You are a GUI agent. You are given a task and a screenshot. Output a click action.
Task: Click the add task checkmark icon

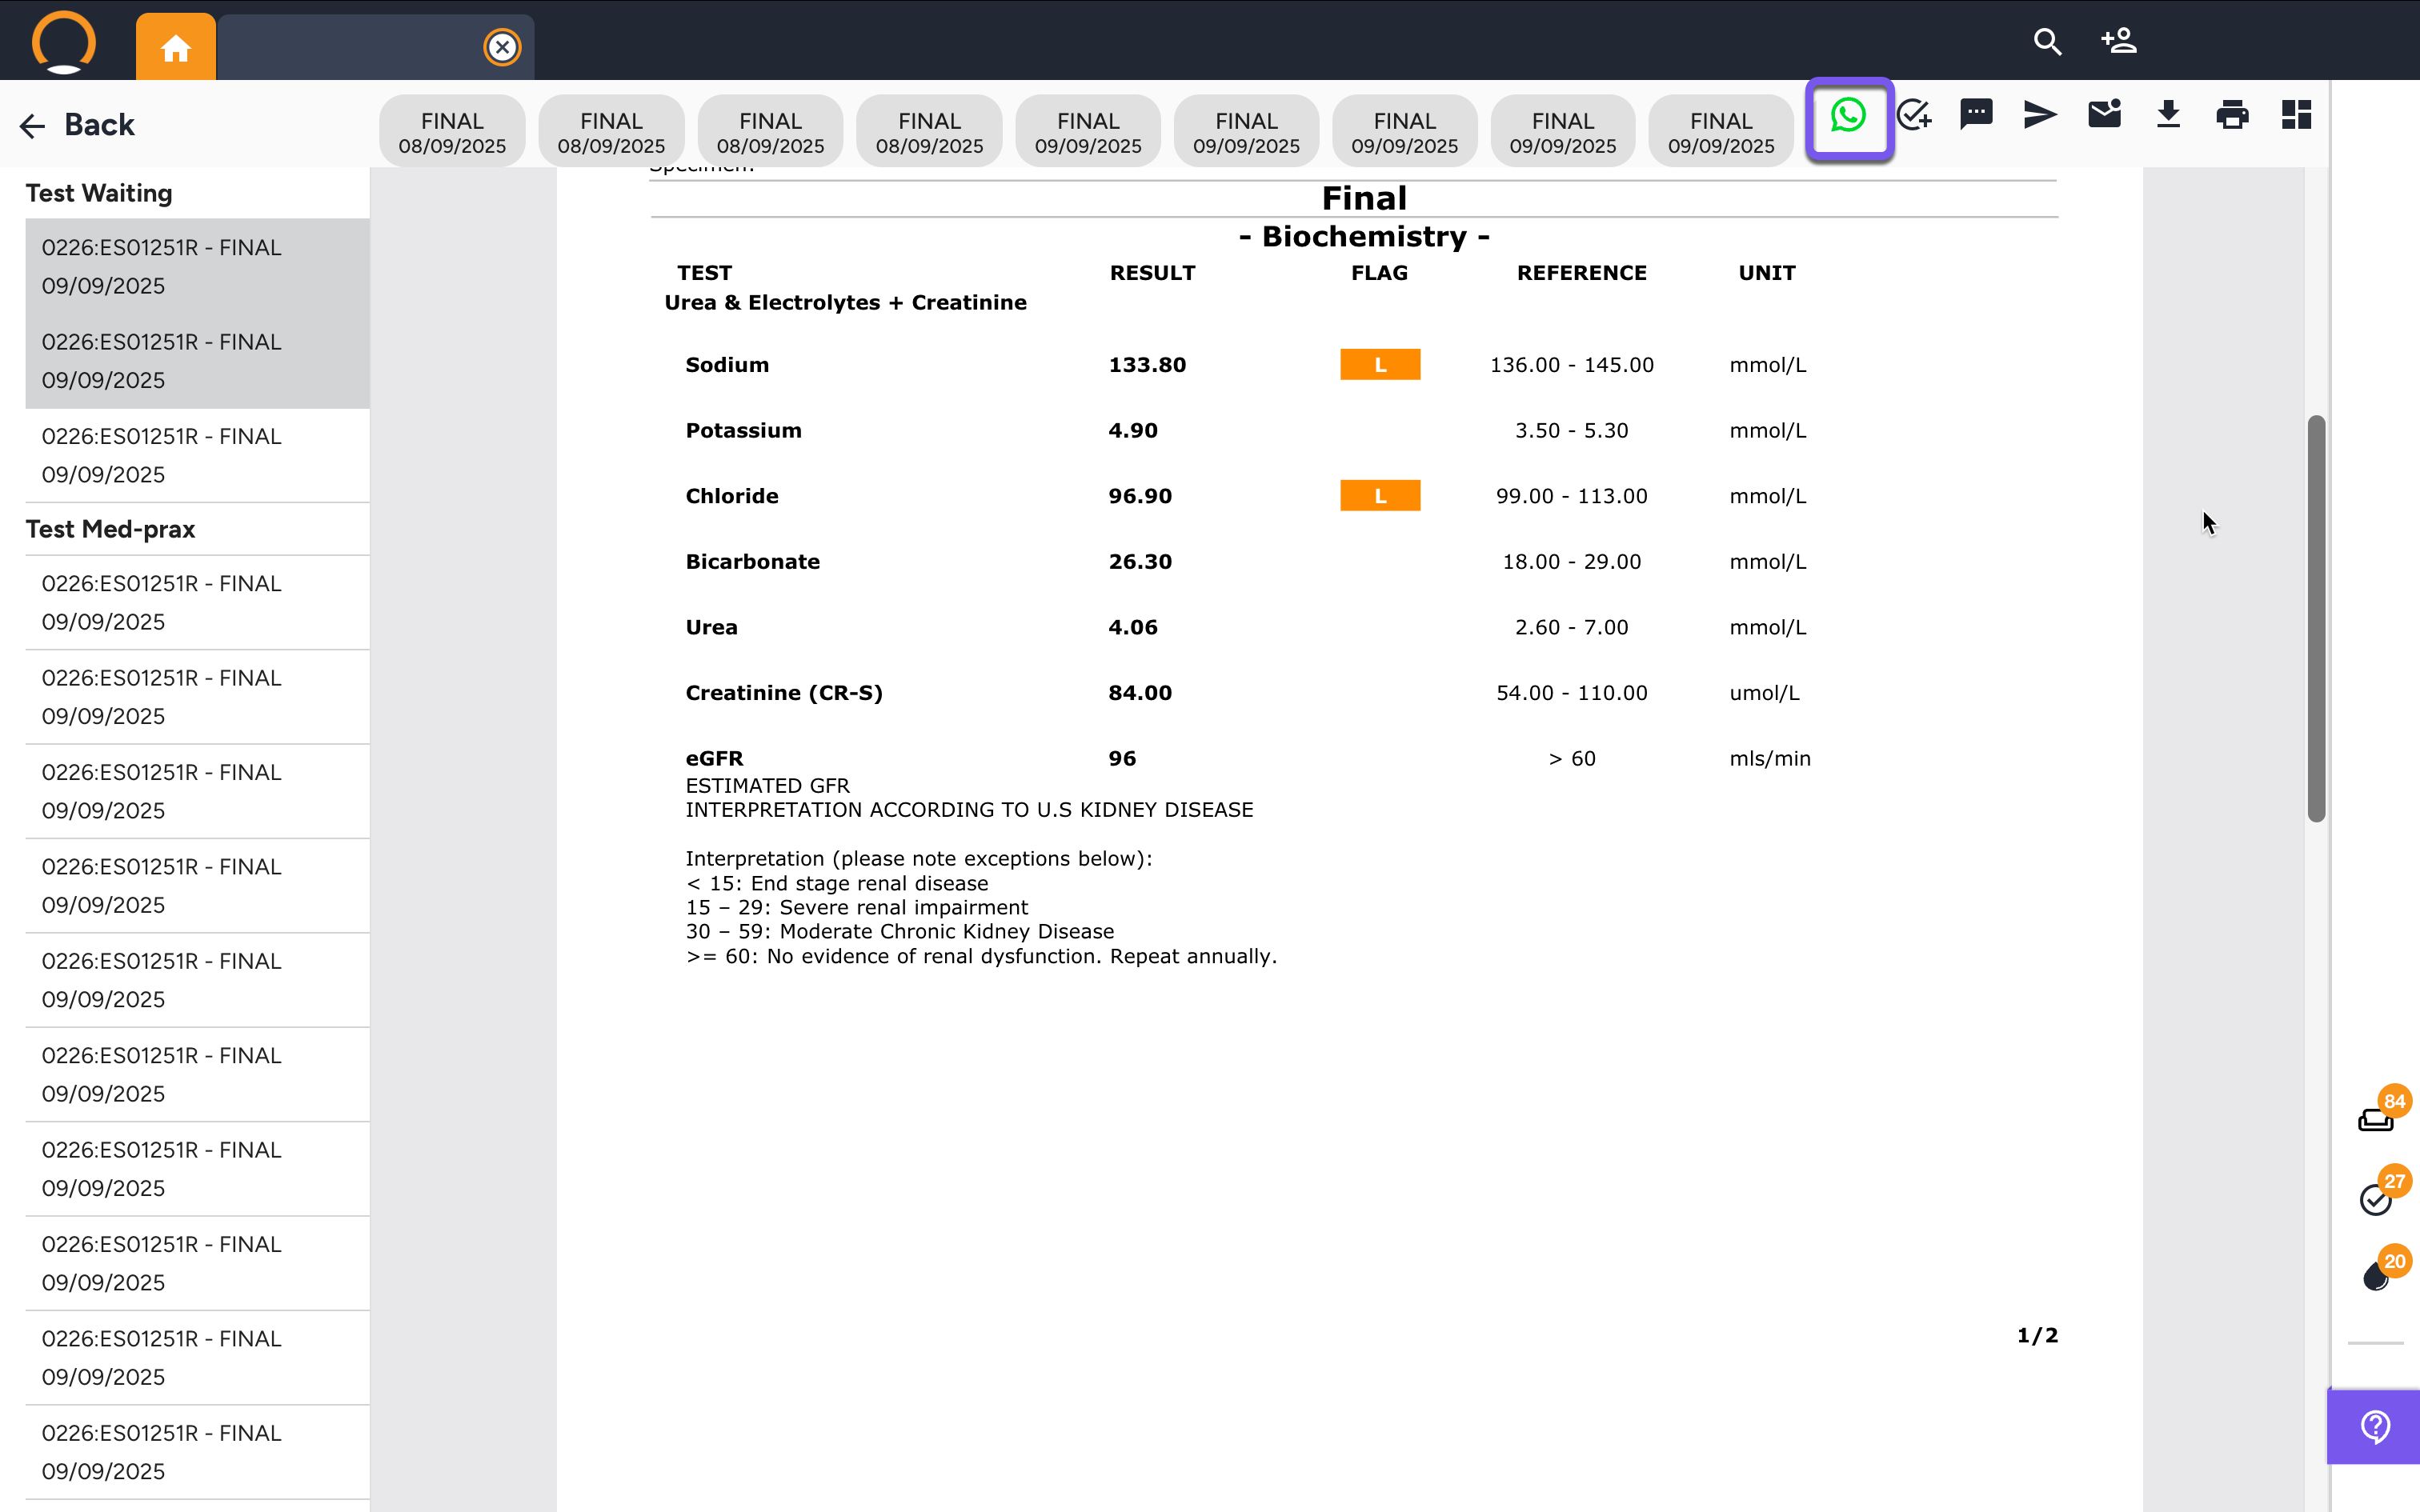tap(1913, 116)
